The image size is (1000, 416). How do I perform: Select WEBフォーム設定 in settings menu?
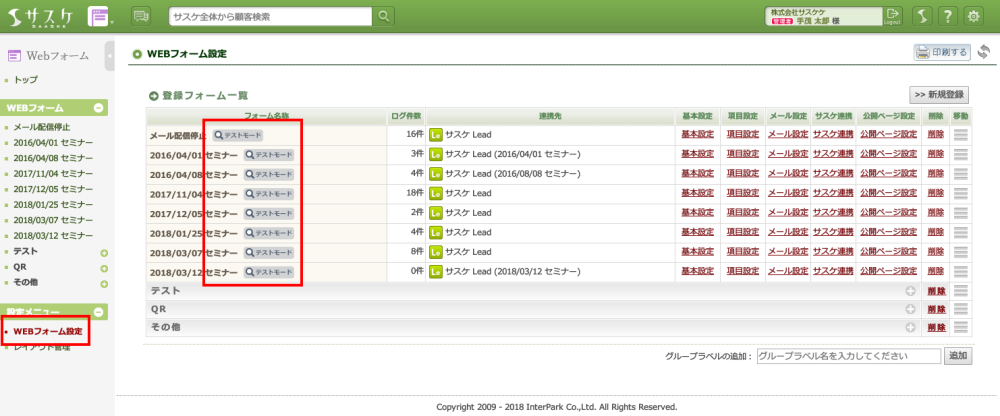[x=48, y=331]
